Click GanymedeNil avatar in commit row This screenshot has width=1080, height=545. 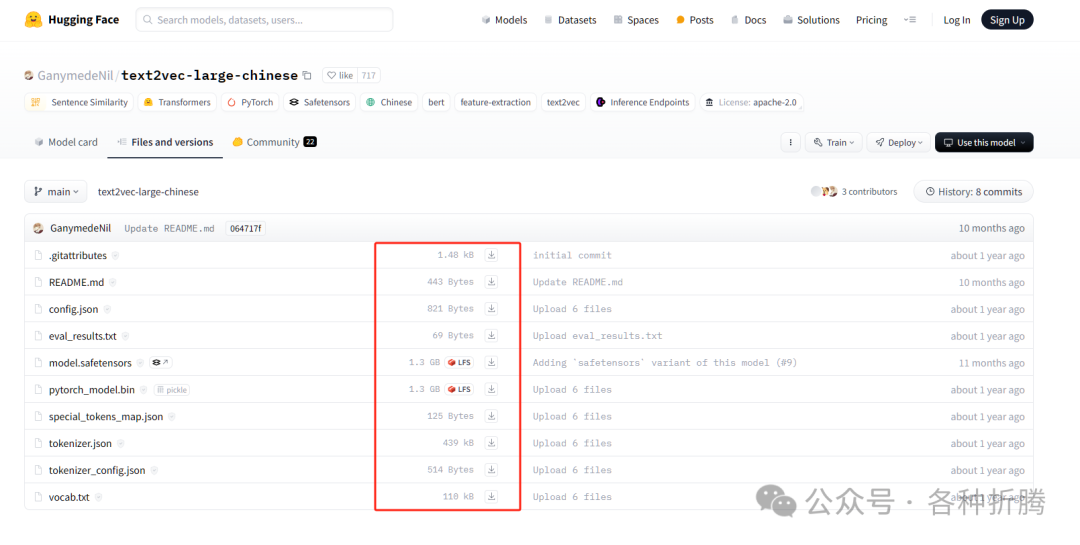pos(39,228)
